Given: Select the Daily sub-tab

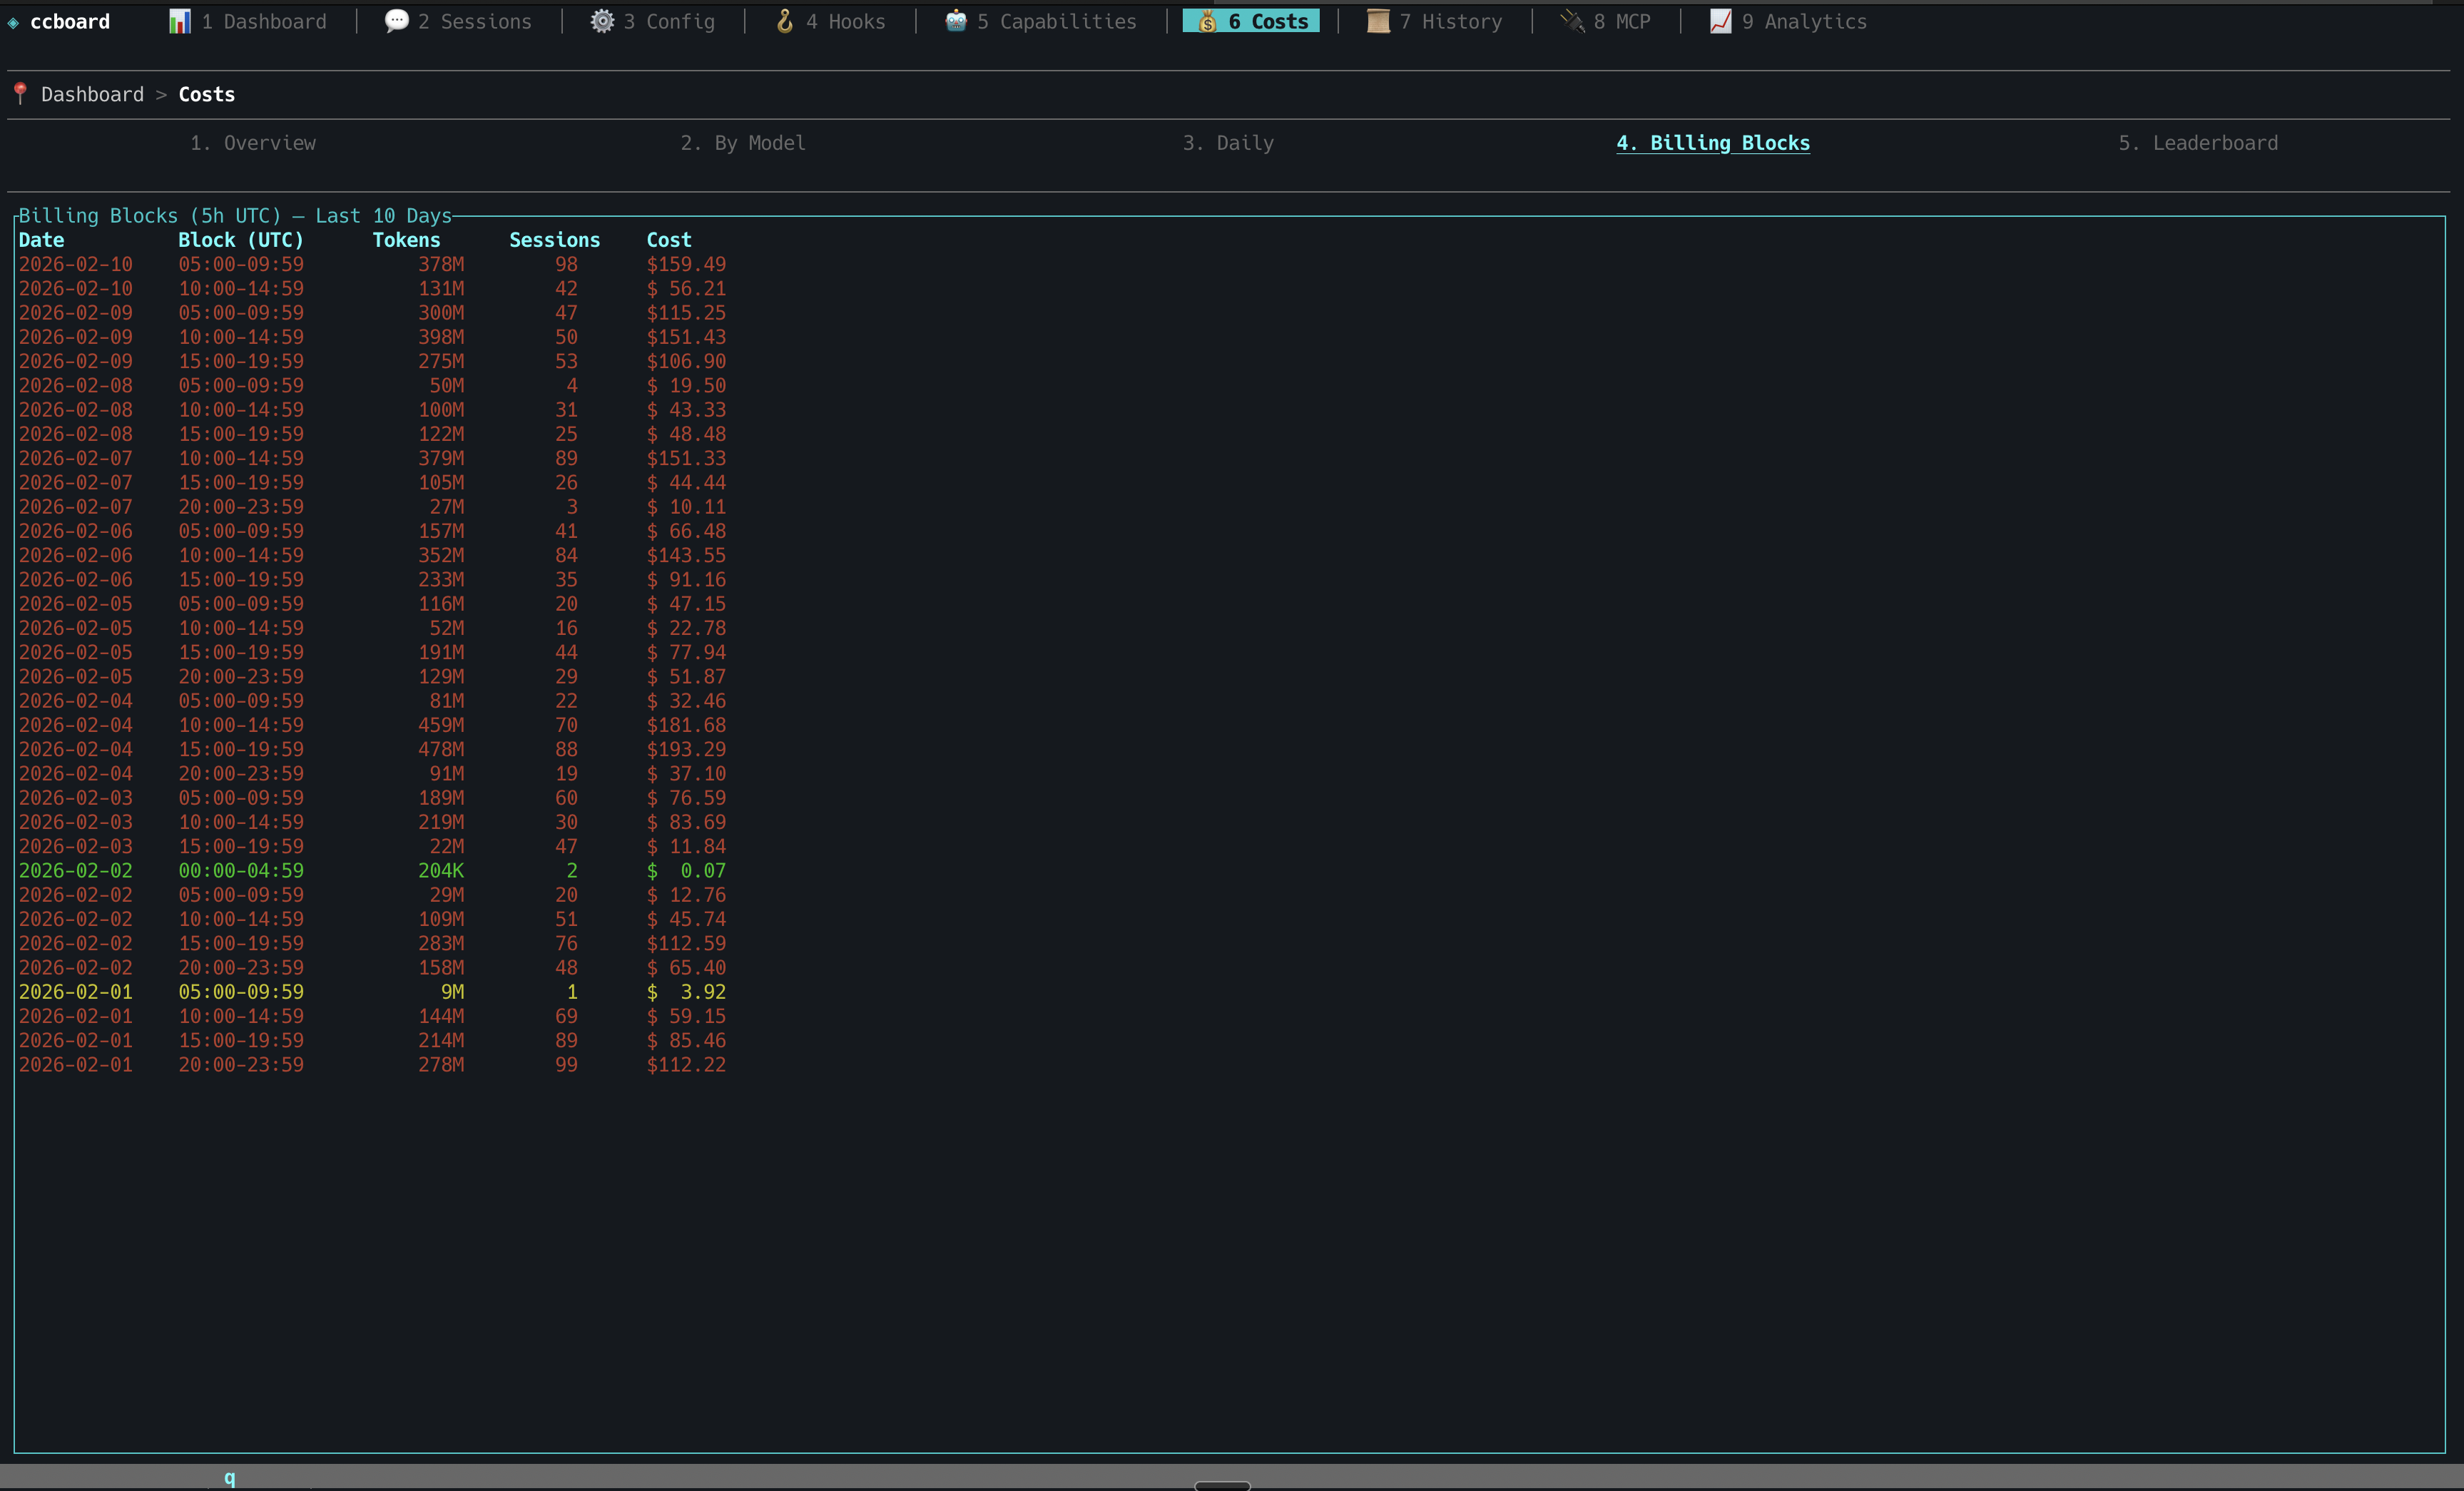Looking at the screenshot, I should (1228, 143).
